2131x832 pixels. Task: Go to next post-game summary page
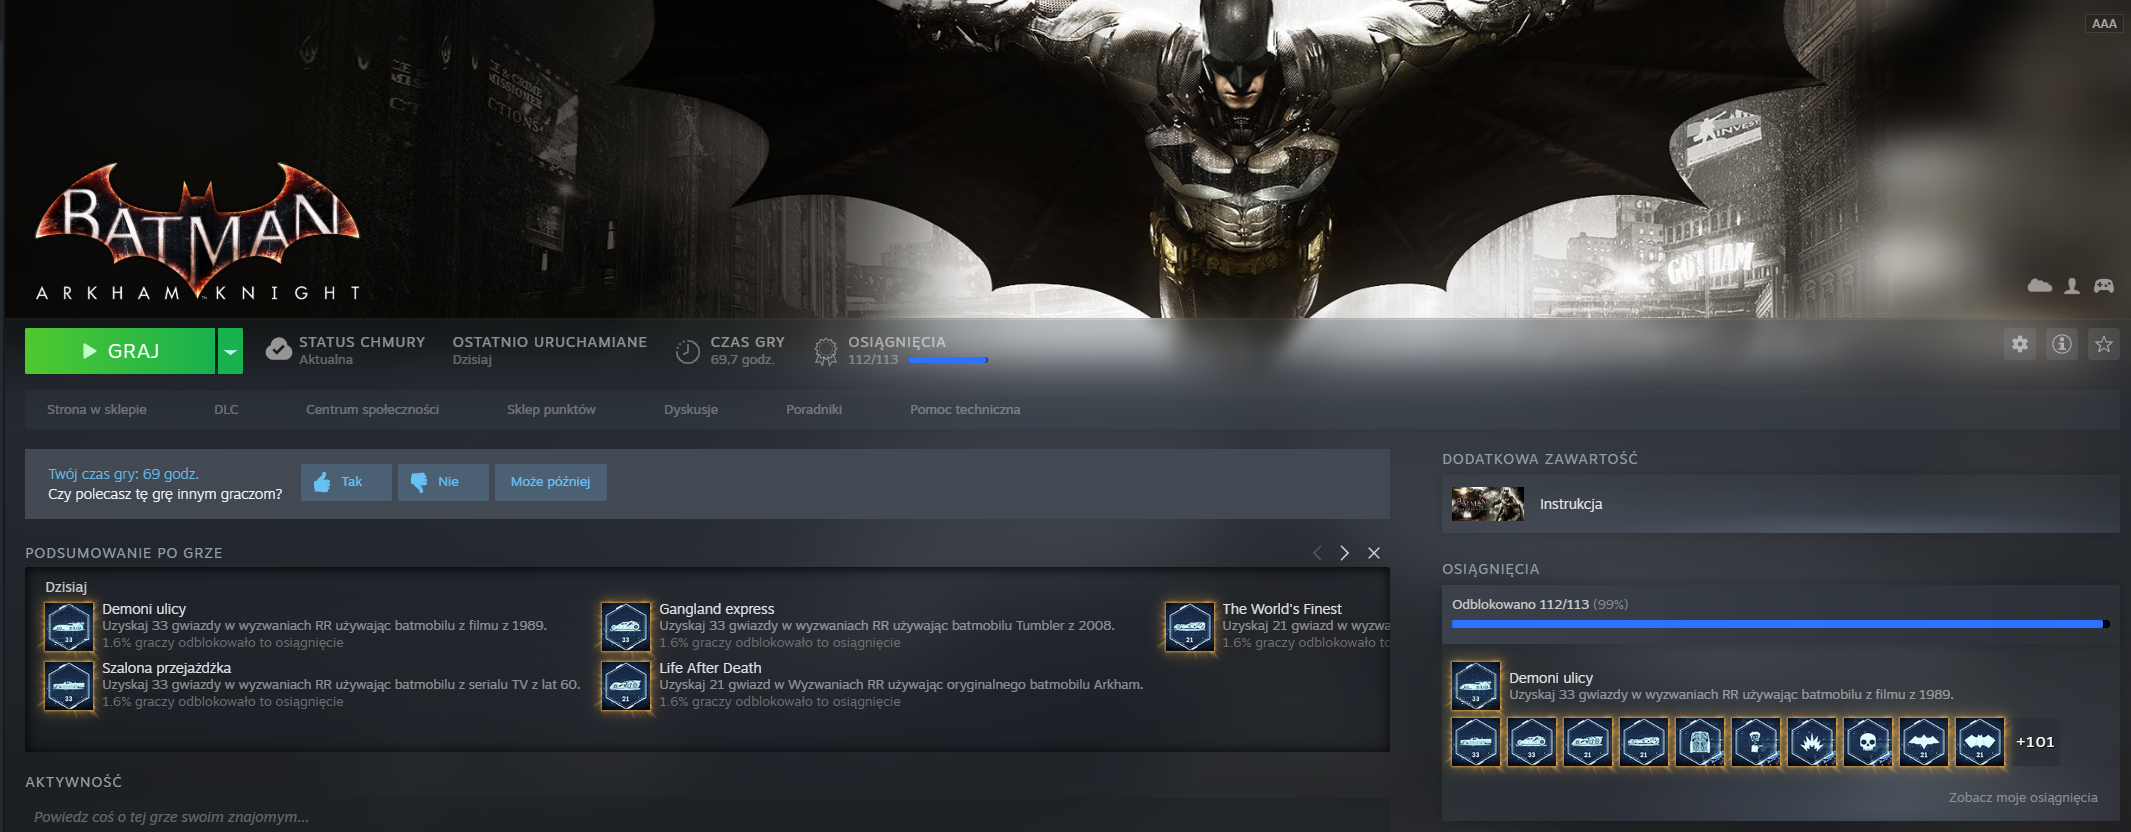(1345, 553)
